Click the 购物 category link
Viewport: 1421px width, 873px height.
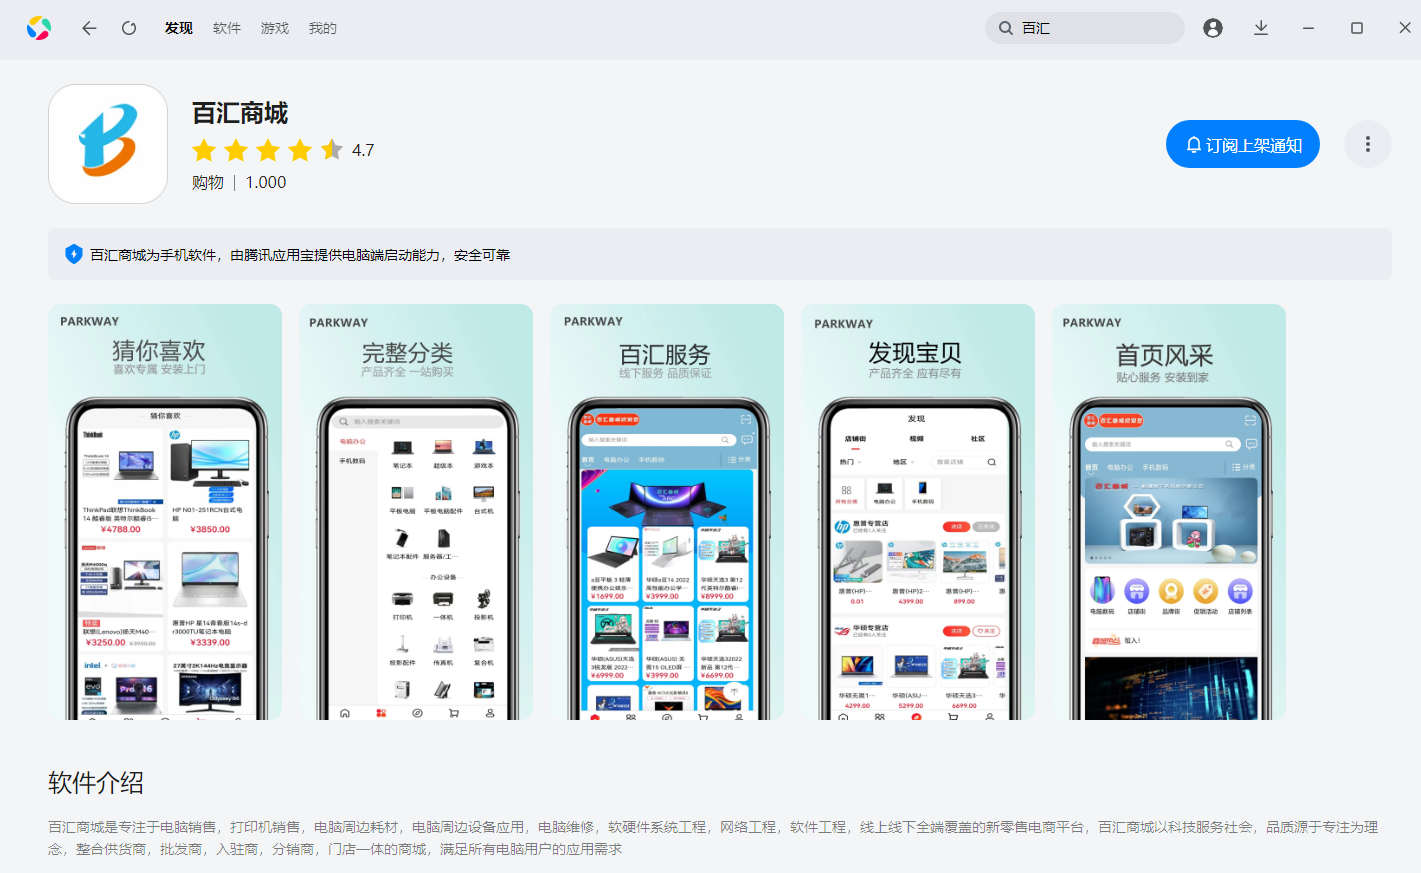[208, 182]
